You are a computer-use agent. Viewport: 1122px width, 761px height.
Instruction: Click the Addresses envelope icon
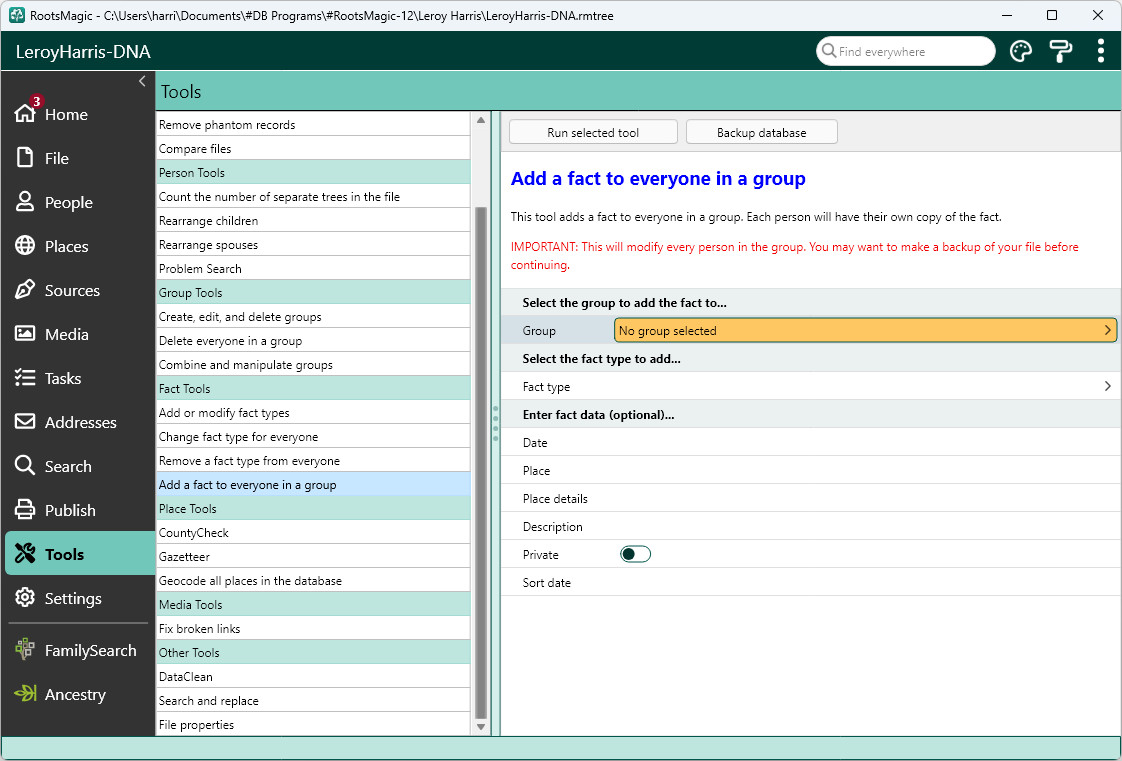coord(25,421)
